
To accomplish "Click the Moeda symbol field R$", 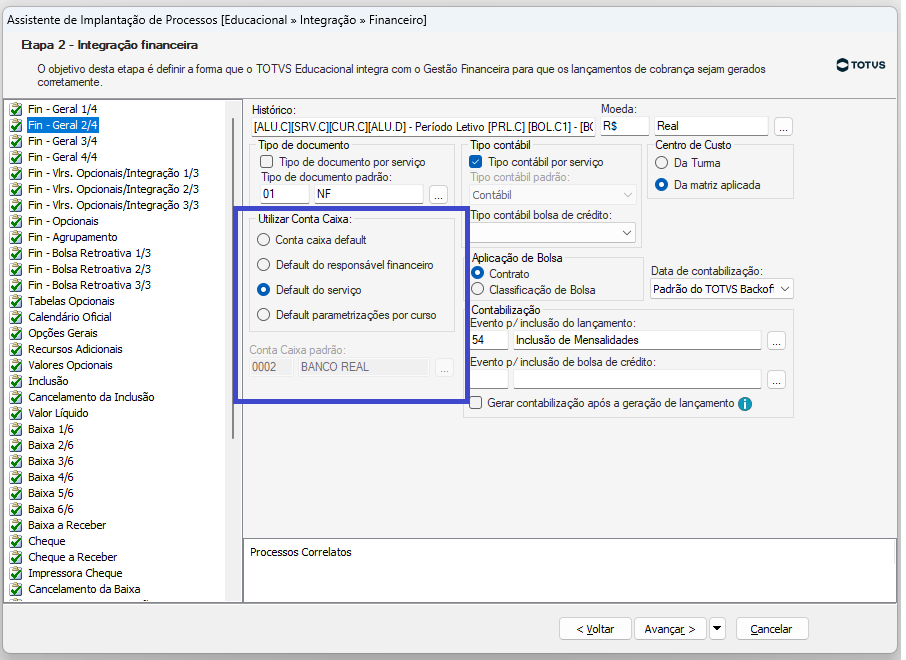I will tap(625, 126).
